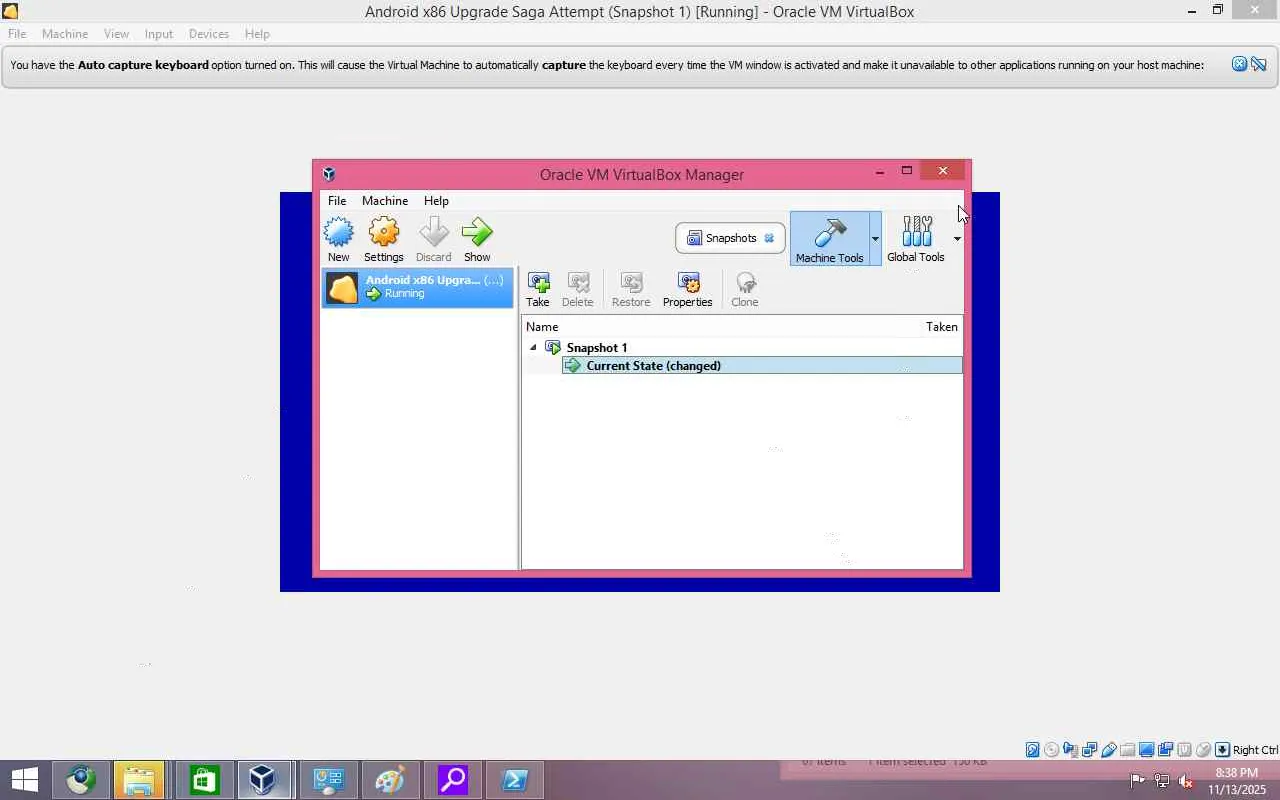Click the Action Center flag tray icon
The height and width of the screenshot is (800, 1280).
pyautogui.click(x=1138, y=781)
